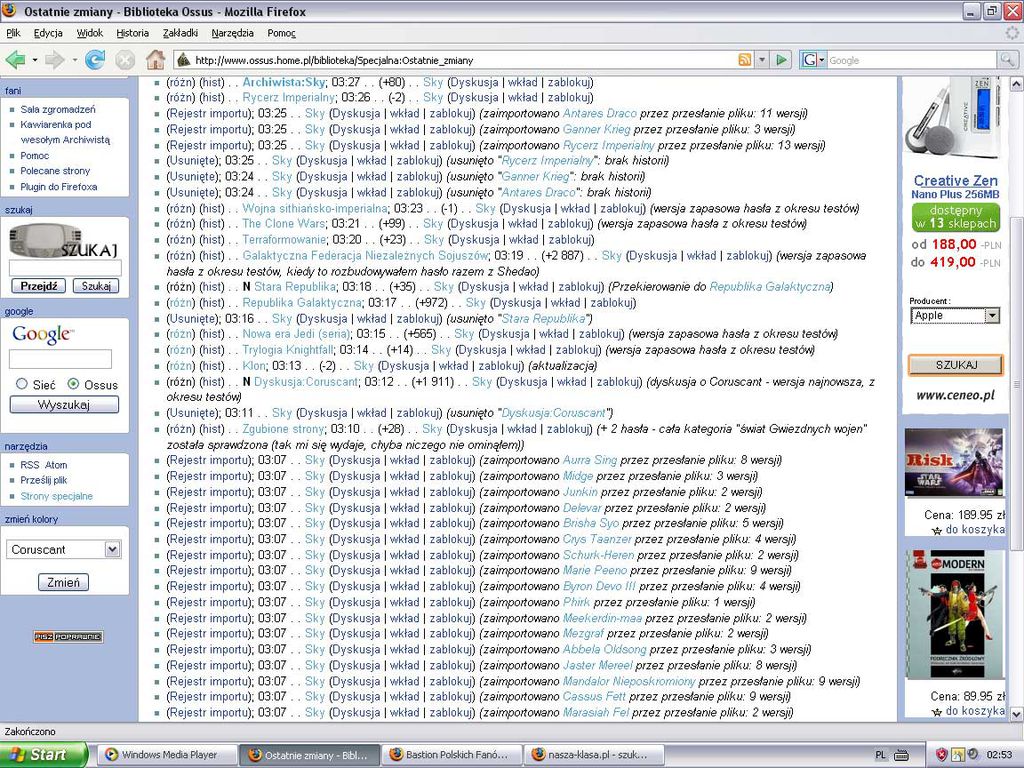Click the RSS feed icon in address bar

point(744,60)
